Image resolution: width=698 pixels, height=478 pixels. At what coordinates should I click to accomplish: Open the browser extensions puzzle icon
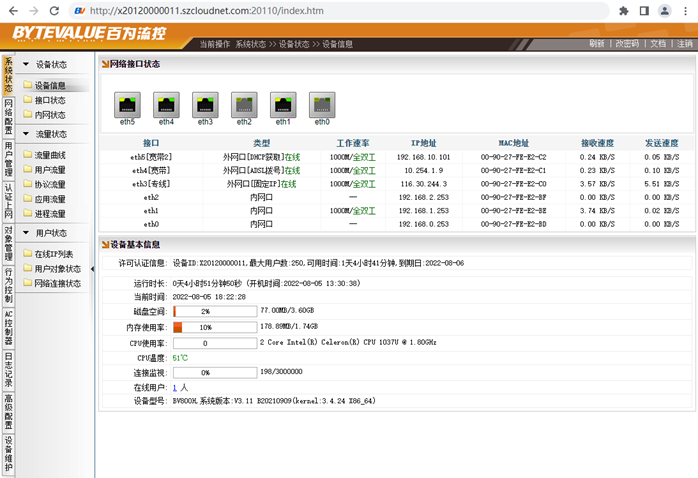(625, 10)
